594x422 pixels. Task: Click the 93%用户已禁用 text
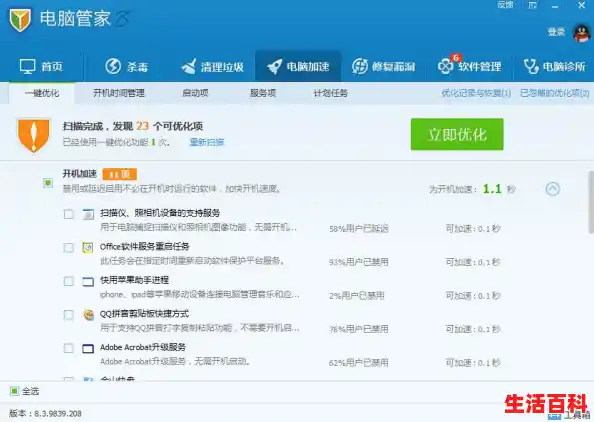pos(359,262)
